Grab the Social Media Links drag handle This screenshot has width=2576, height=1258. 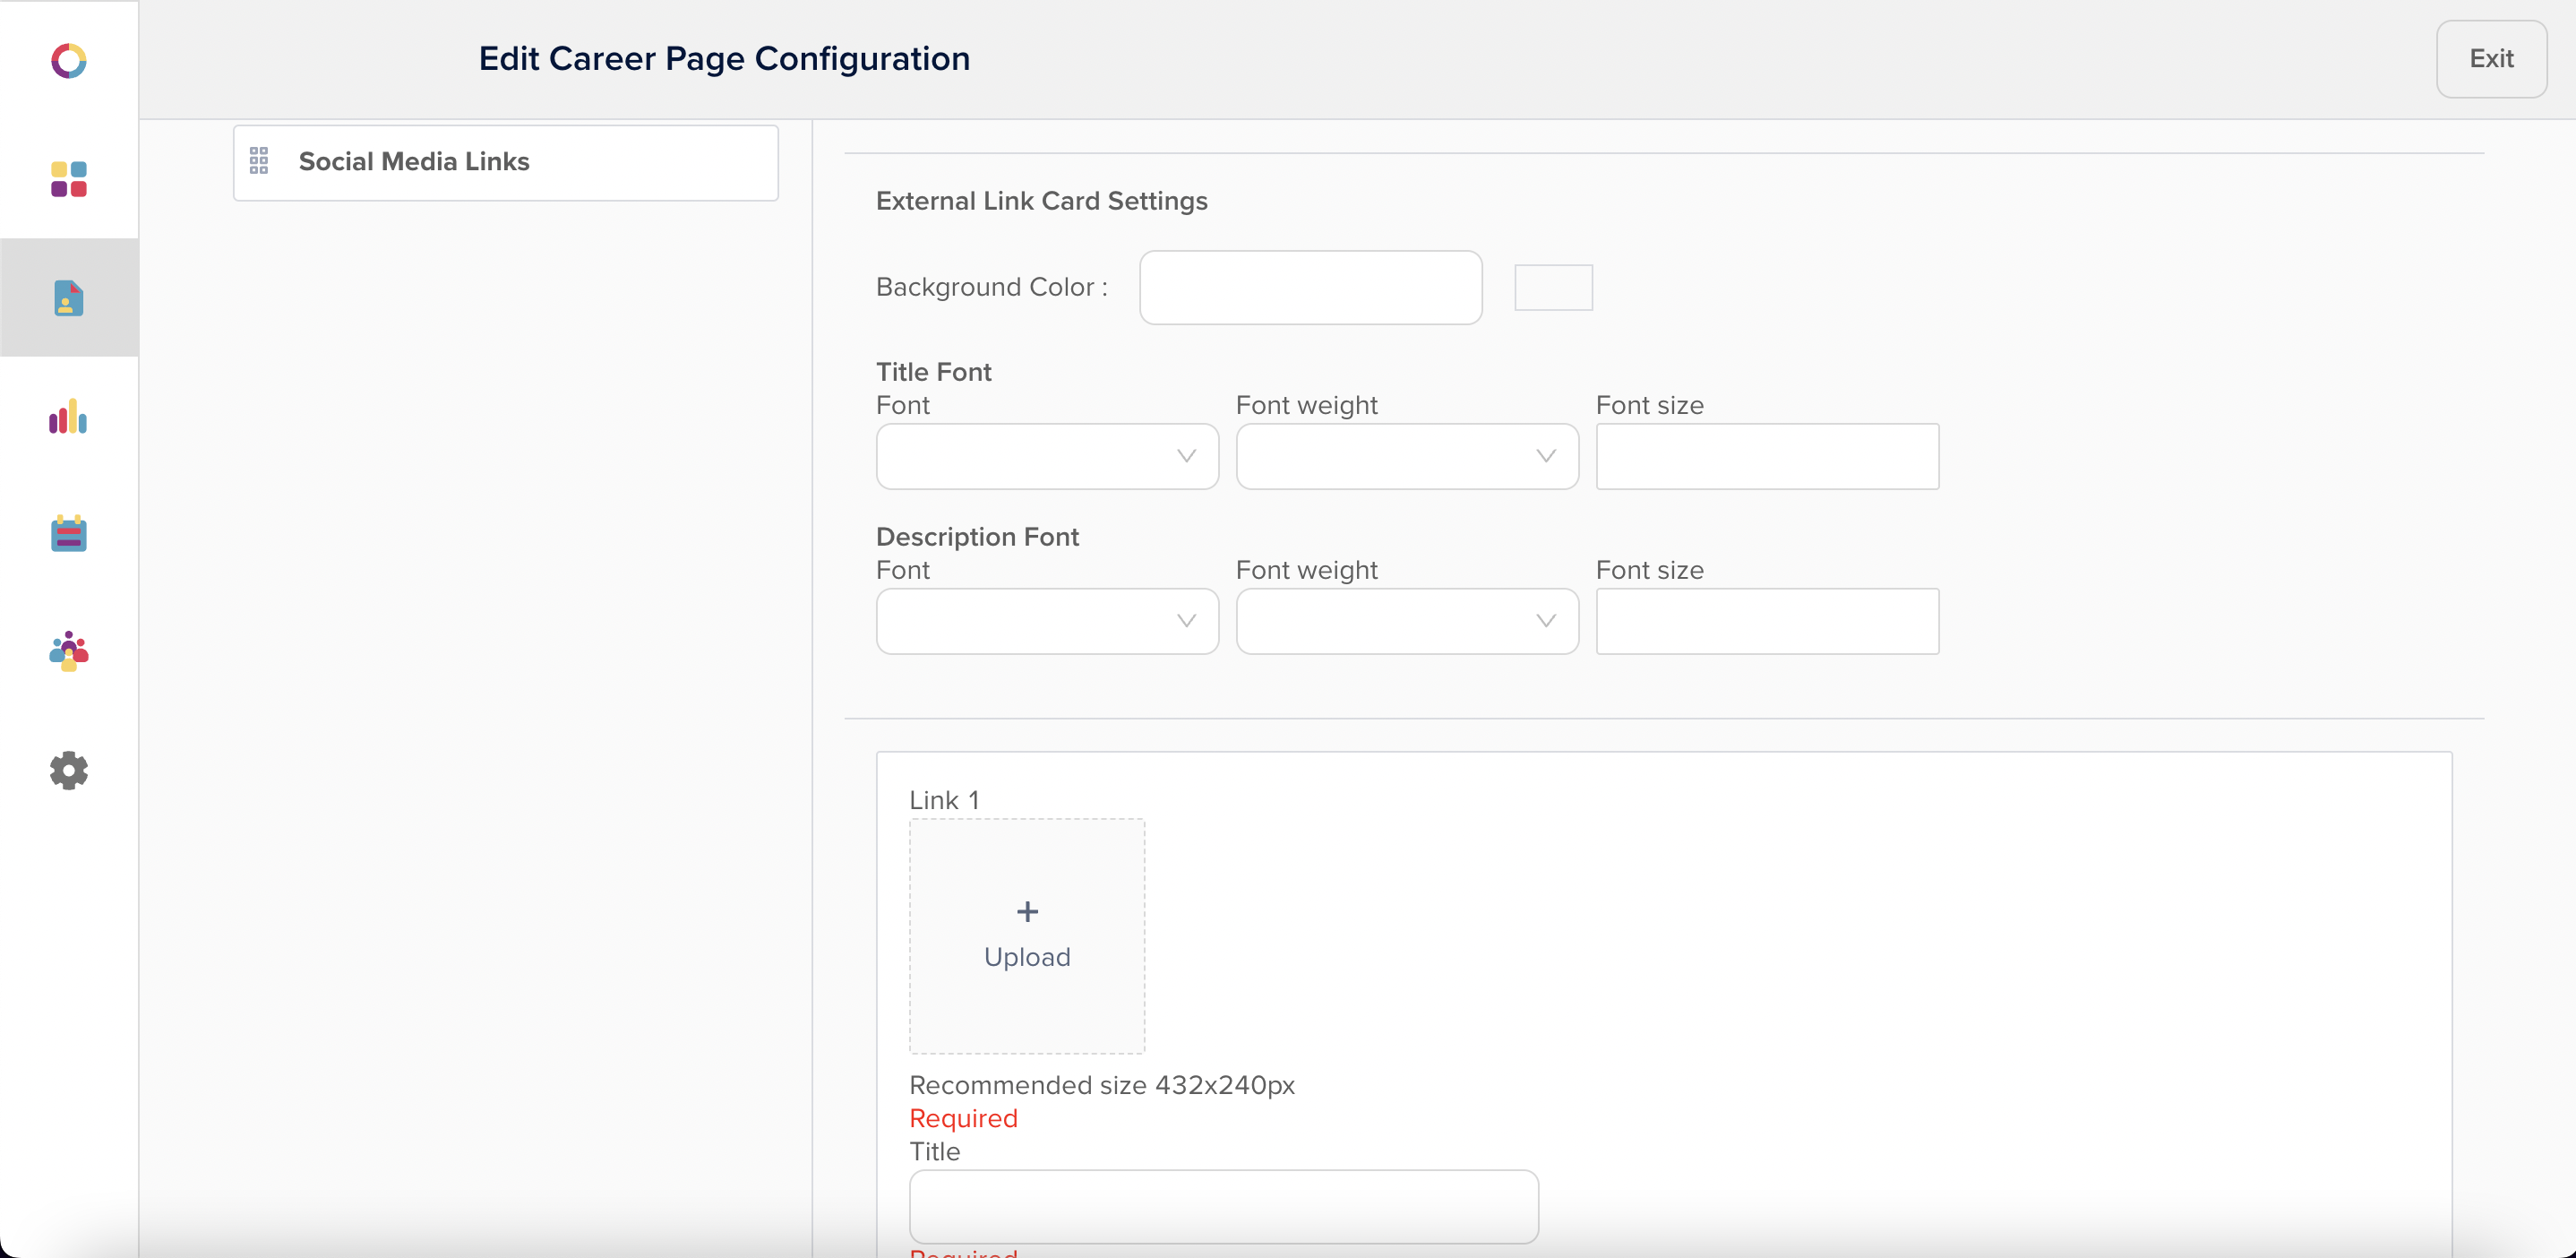(259, 161)
